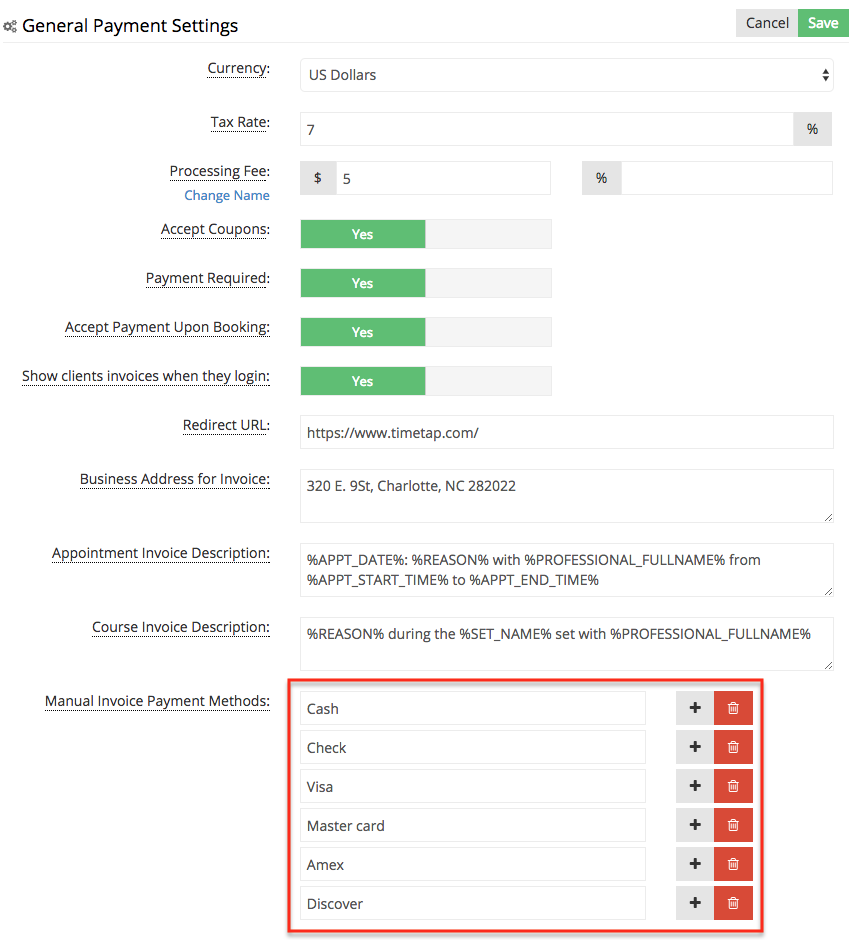Click the gear icon beside General Payment Settings
The height and width of the screenshot is (940, 864).
tap(10, 25)
